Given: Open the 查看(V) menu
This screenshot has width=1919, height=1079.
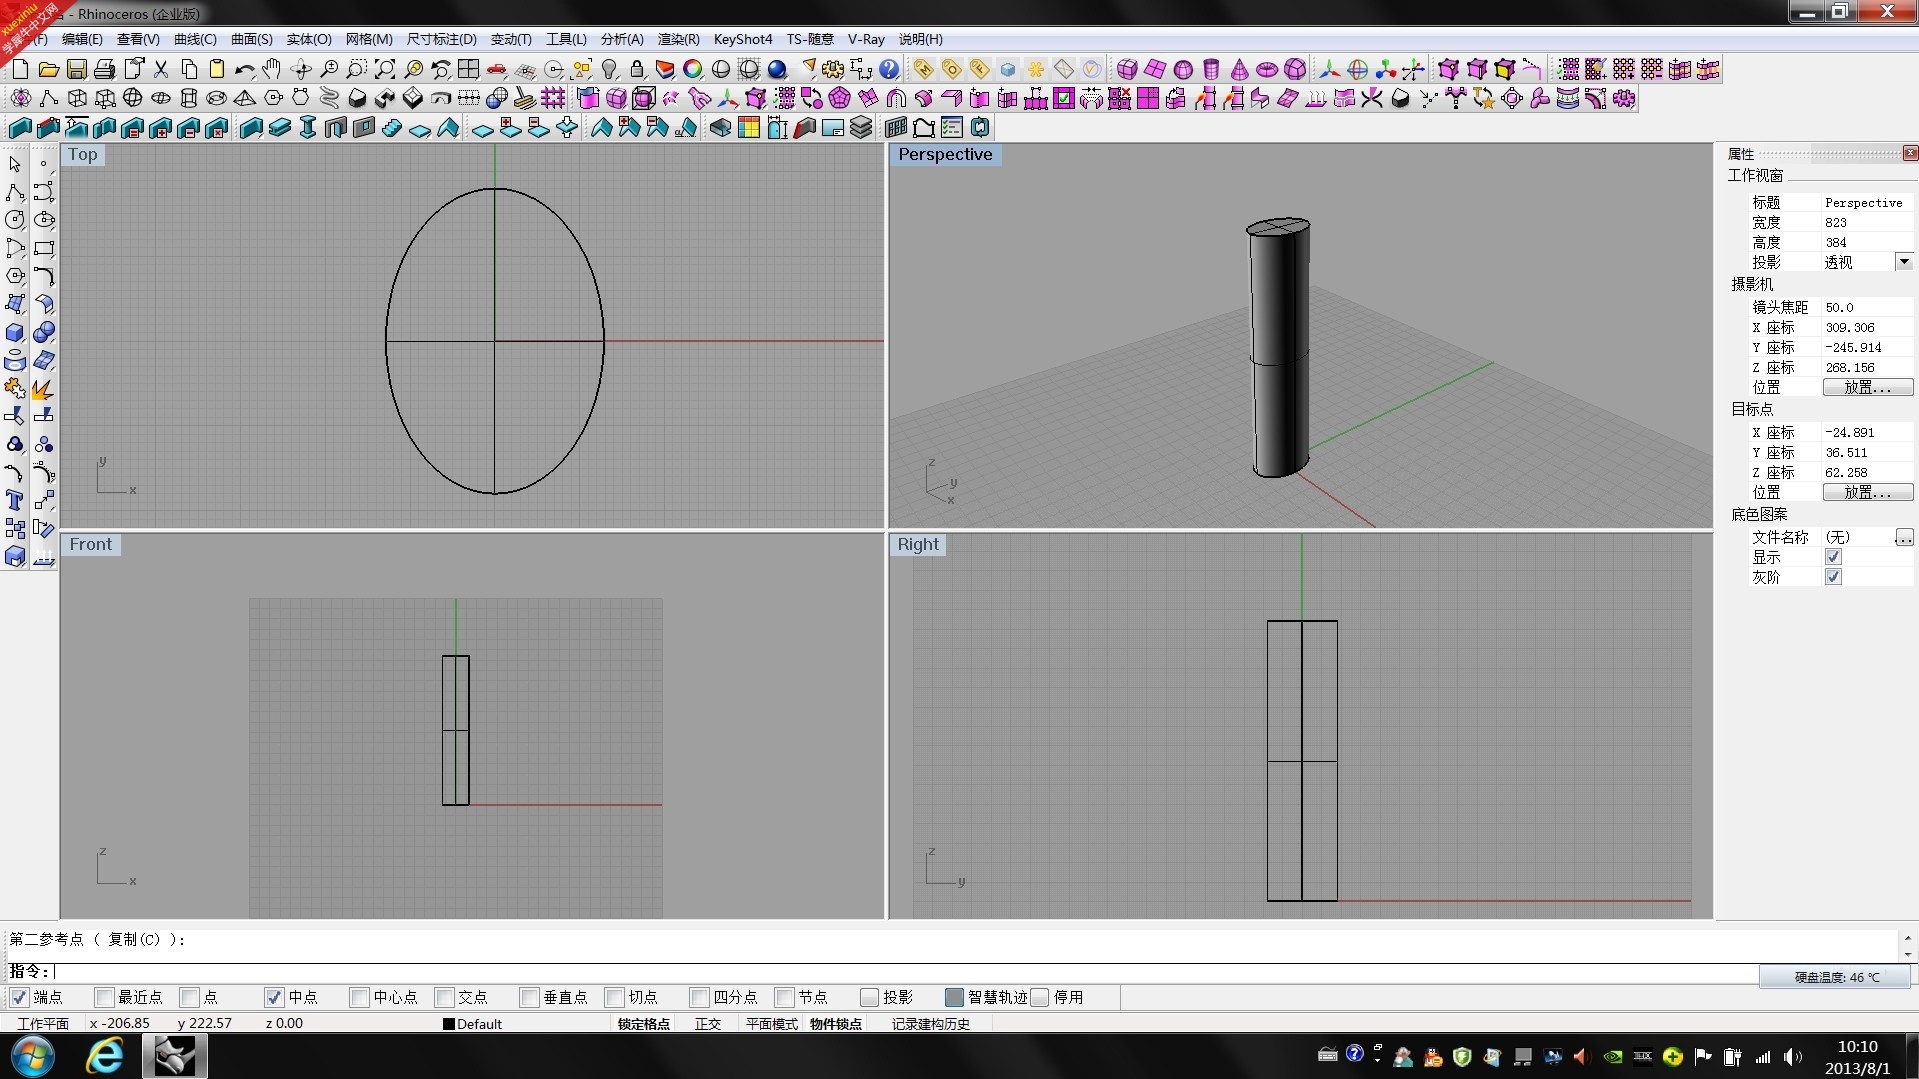Looking at the screenshot, I should click(x=138, y=39).
